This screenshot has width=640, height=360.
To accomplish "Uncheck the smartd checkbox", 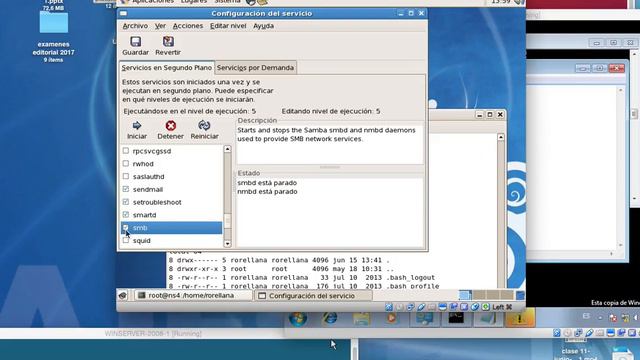I will pos(126,214).
